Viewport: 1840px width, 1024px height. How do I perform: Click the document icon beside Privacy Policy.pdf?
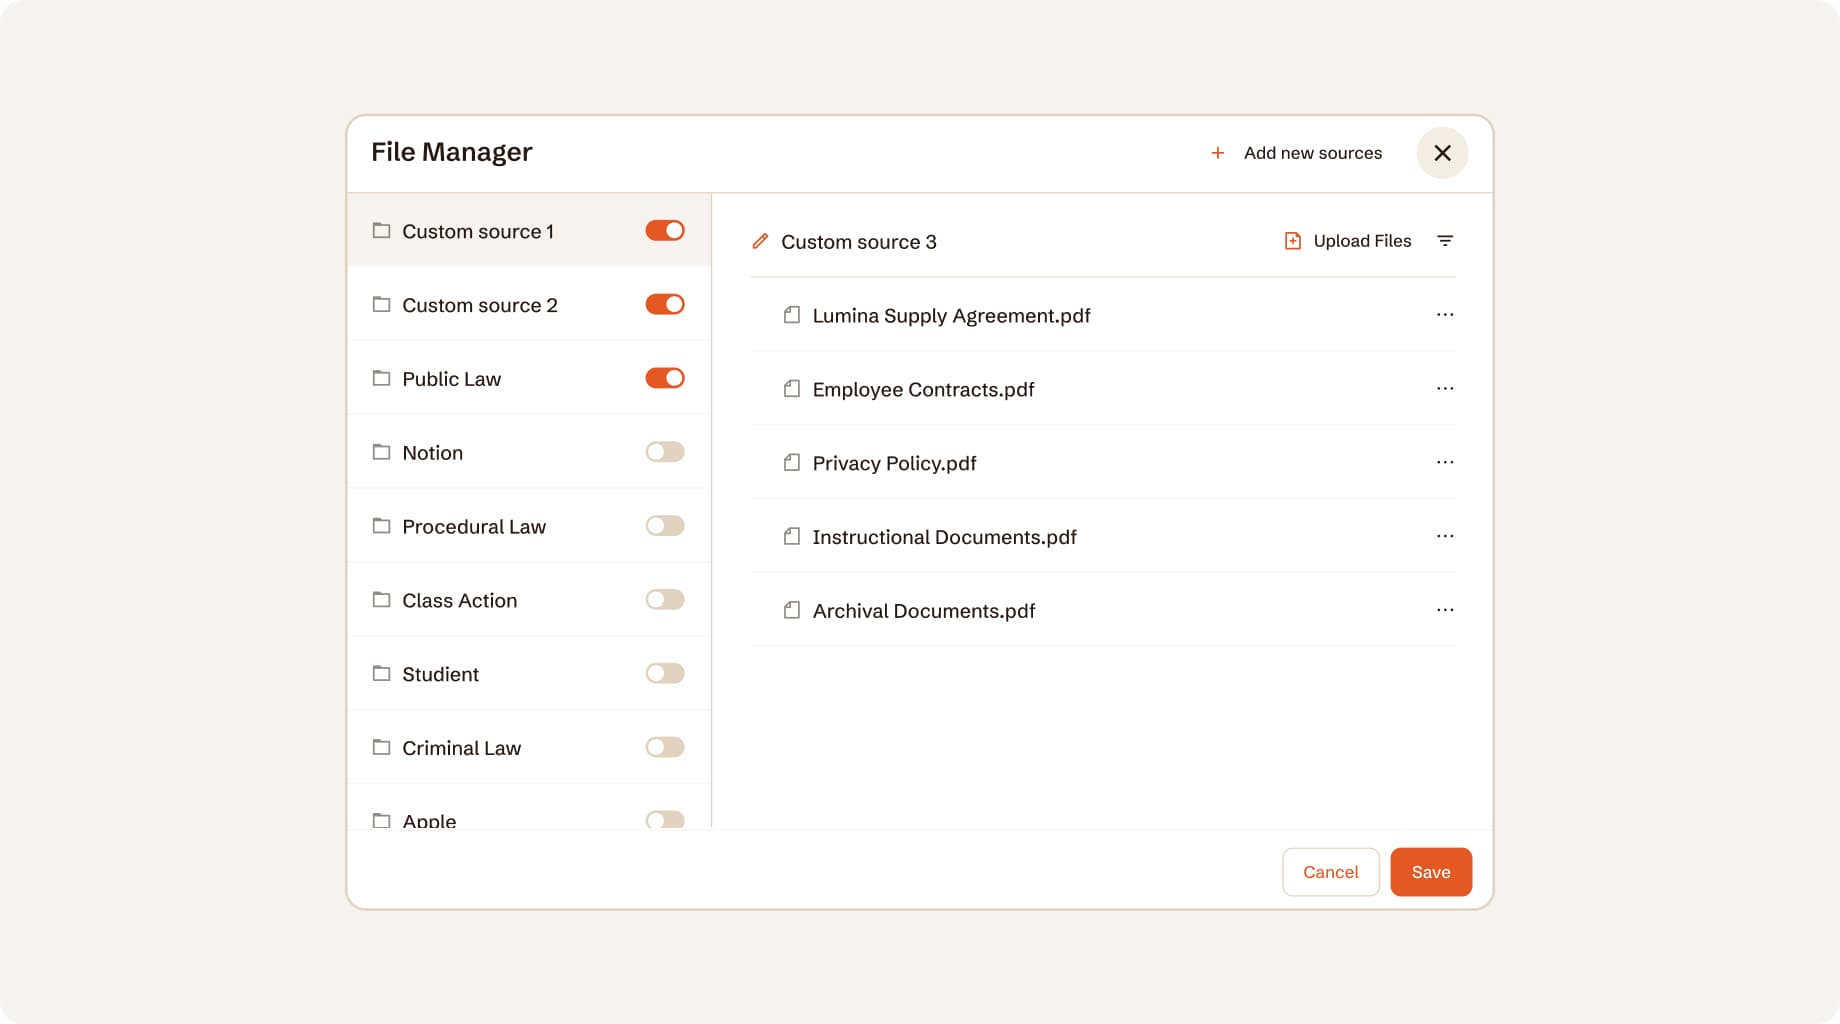coord(792,463)
